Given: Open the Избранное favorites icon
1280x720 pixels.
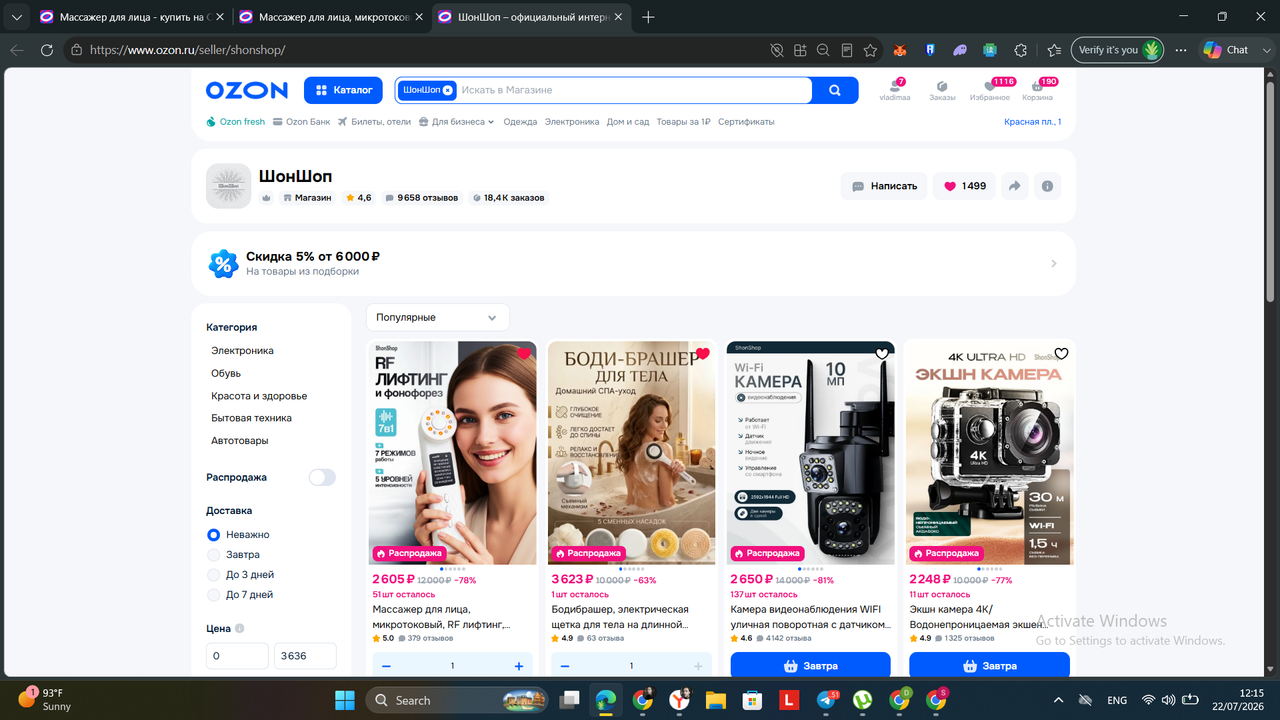Looking at the screenshot, I should (989, 90).
